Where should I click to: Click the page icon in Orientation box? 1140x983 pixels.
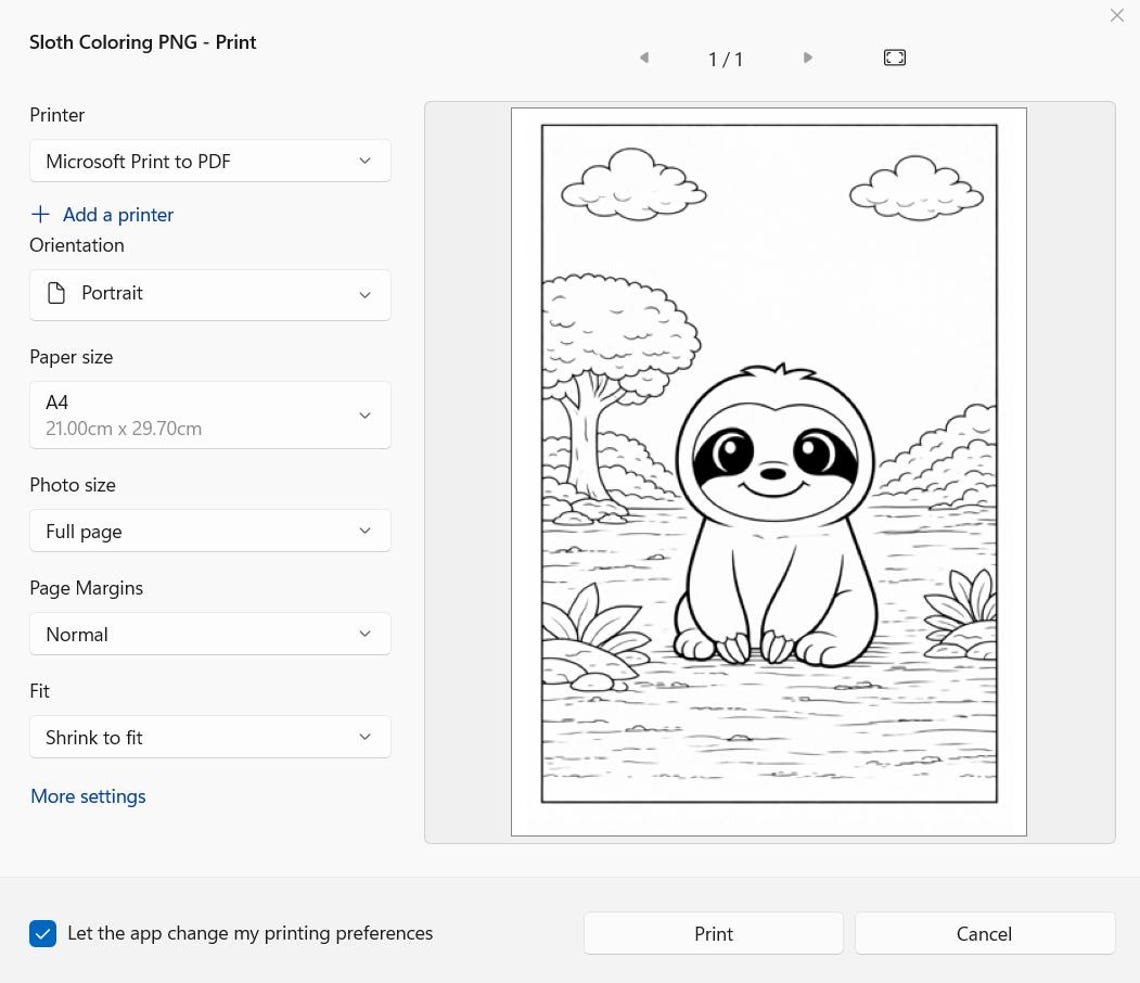click(x=56, y=293)
